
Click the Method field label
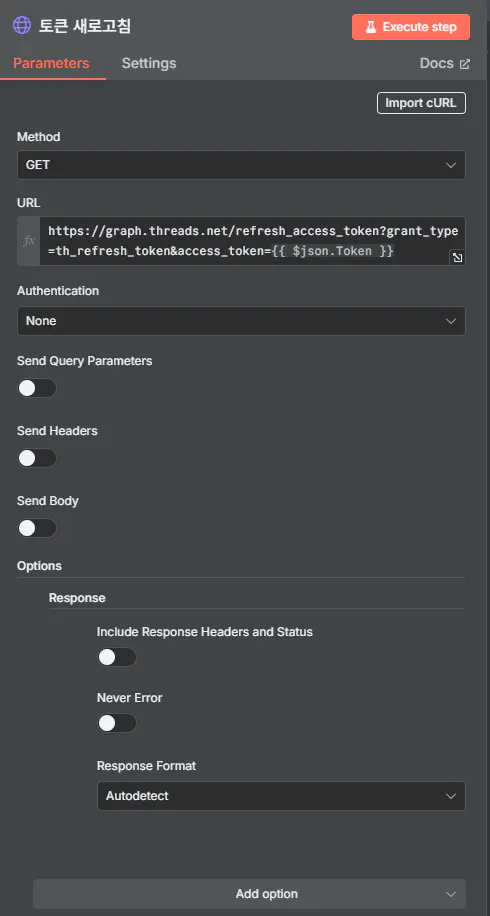pyautogui.click(x=39, y=137)
